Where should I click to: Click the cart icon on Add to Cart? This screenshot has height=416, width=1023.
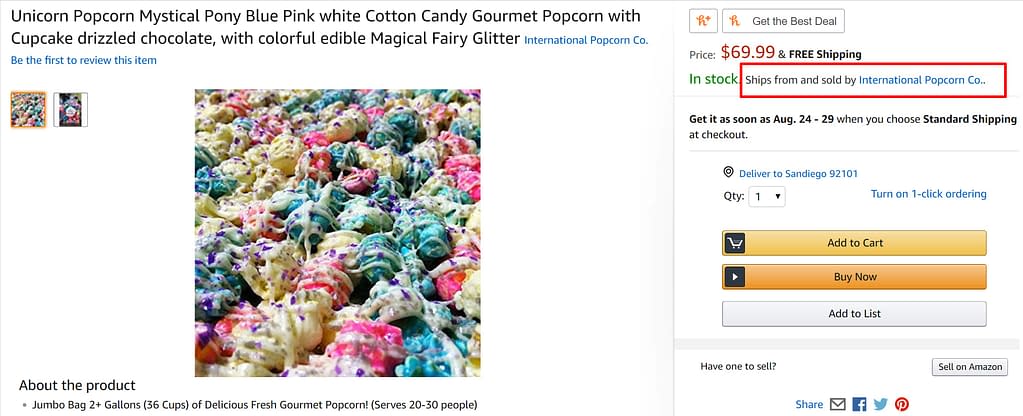tap(735, 243)
